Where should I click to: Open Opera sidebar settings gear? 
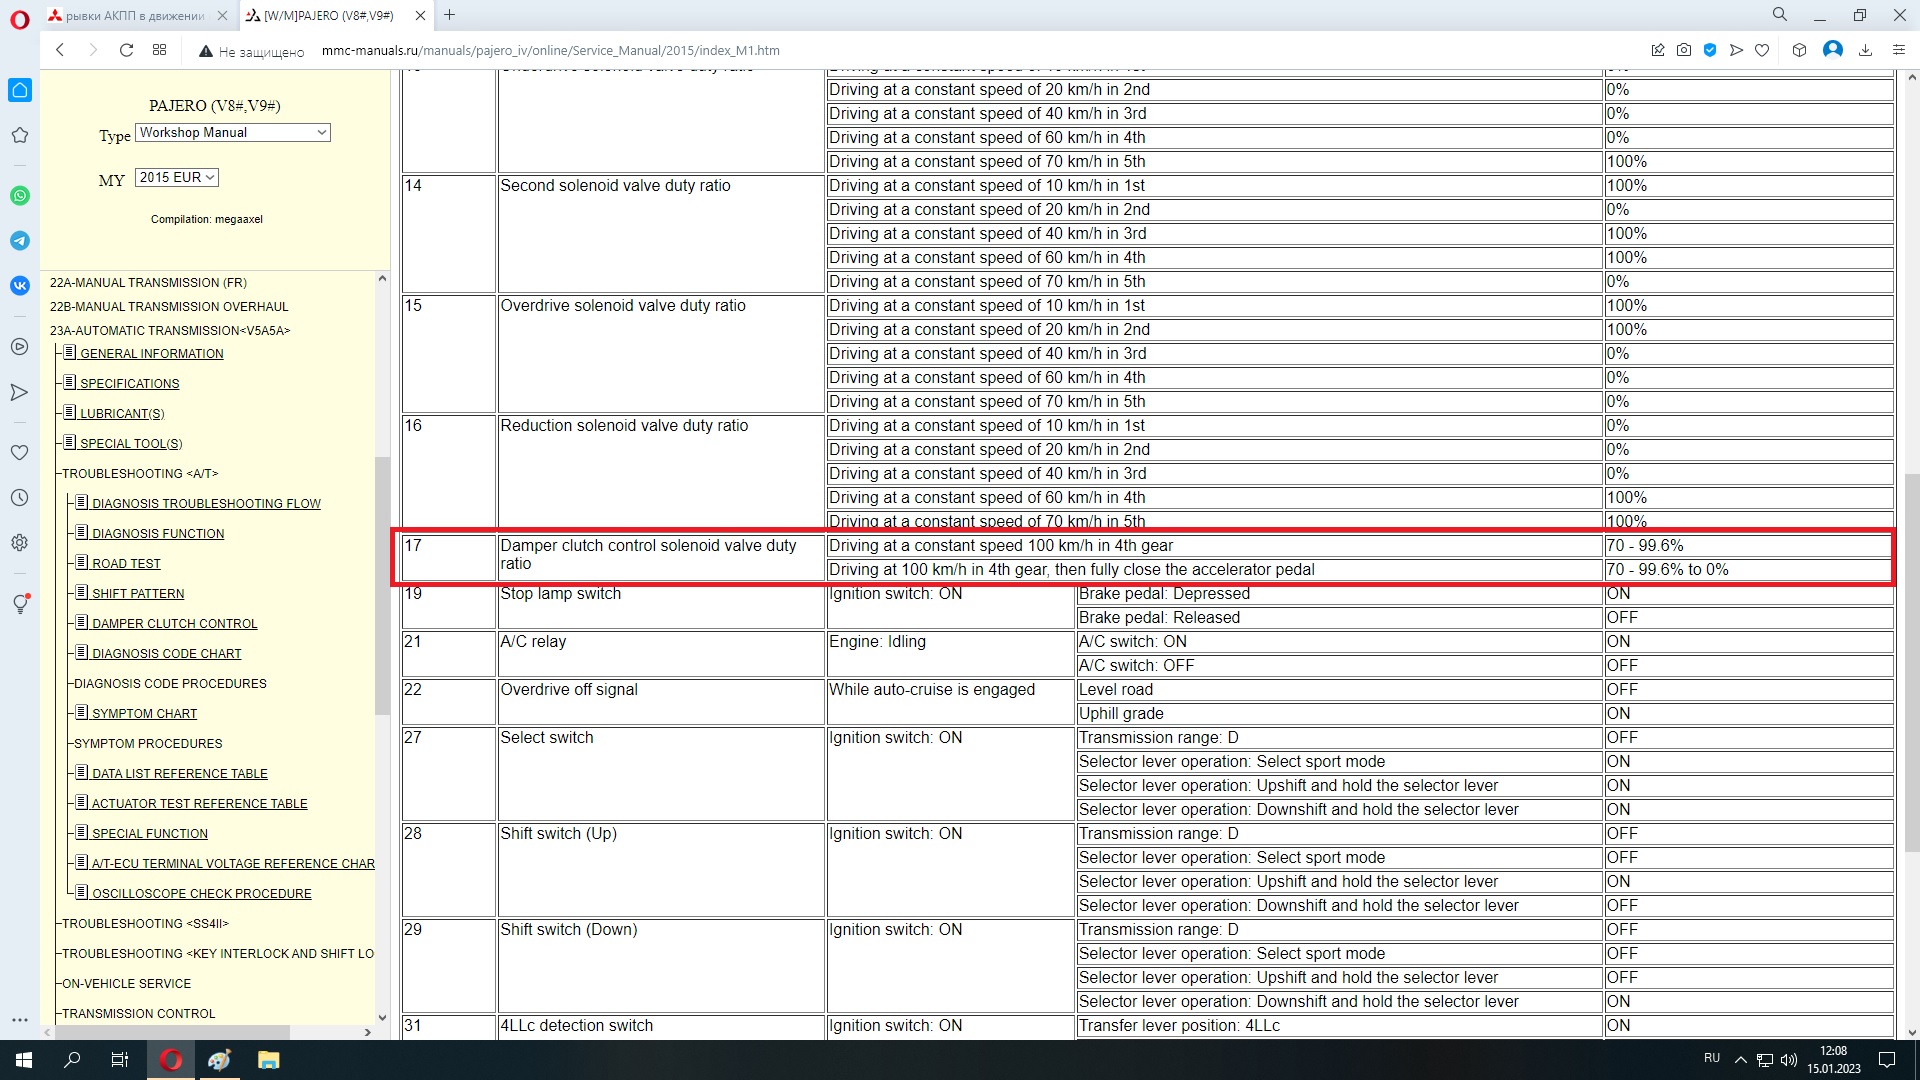[x=19, y=543]
